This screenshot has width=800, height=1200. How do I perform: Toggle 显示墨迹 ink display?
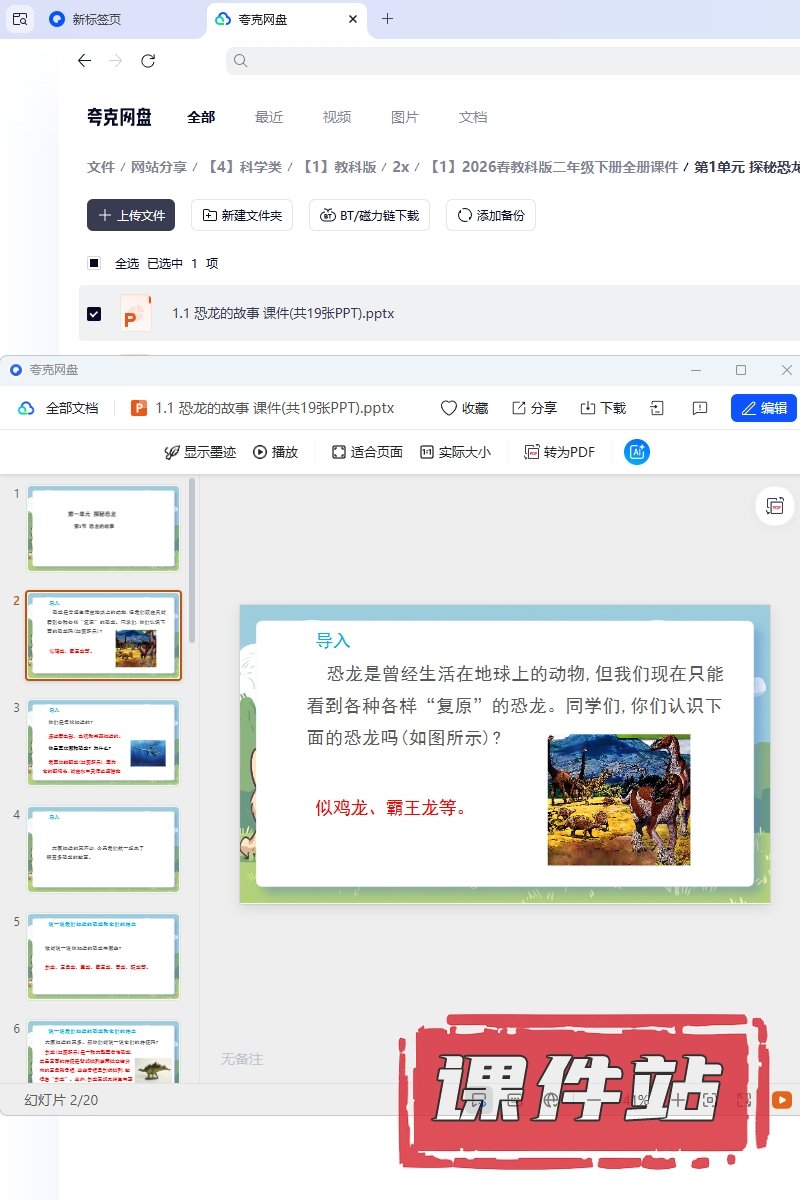click(x=200, y=452)
